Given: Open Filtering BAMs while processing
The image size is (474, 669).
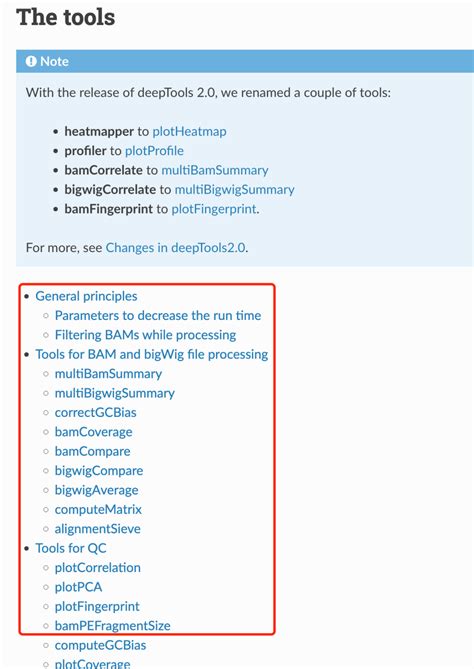Looking at the screenshot, I should (145, 335).
